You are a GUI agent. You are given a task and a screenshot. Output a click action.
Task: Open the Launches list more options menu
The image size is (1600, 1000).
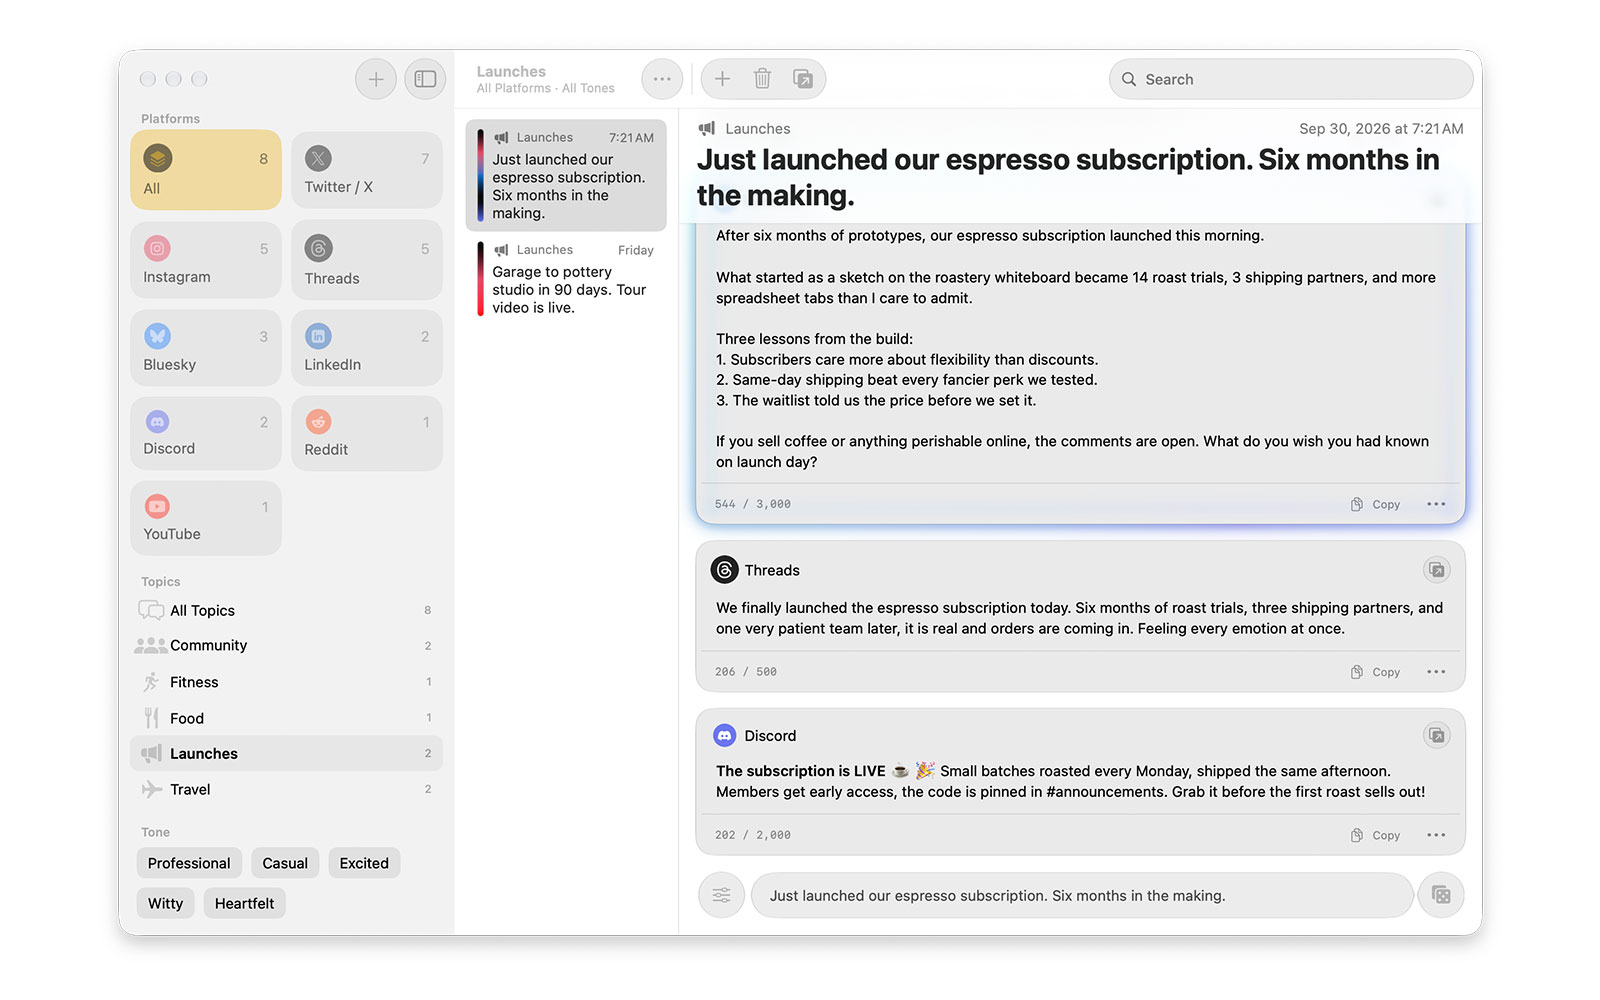662,79
